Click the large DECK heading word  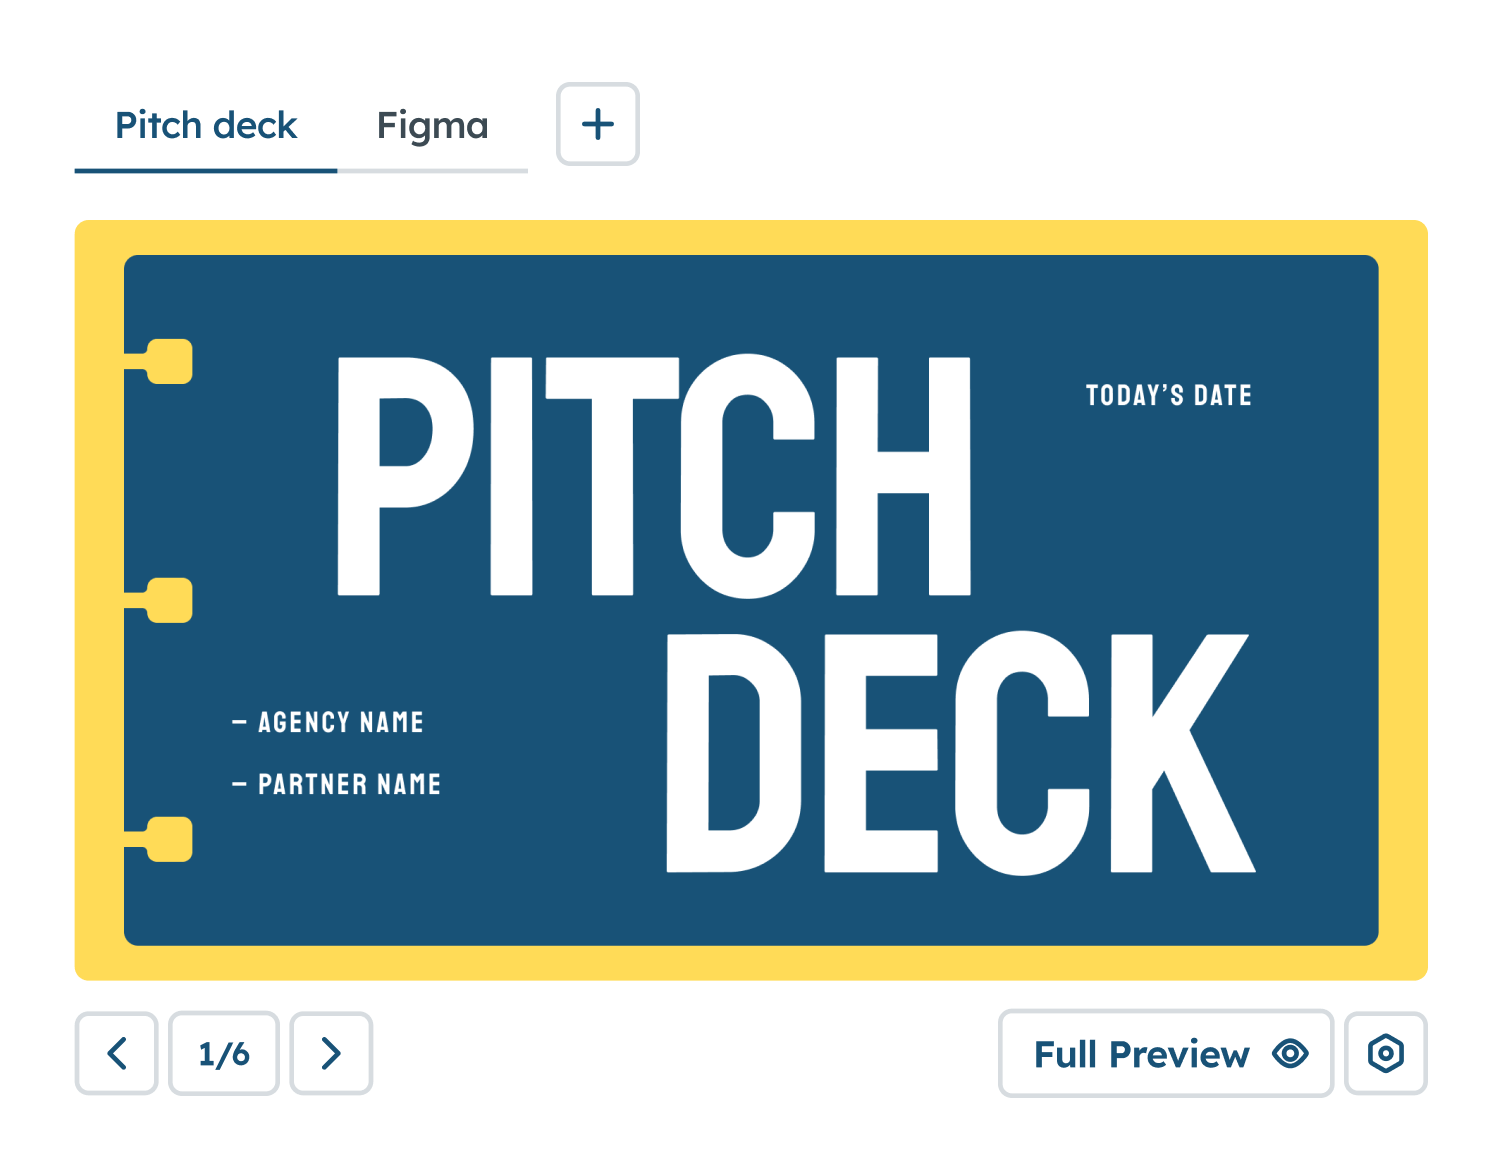pos(960,753)
